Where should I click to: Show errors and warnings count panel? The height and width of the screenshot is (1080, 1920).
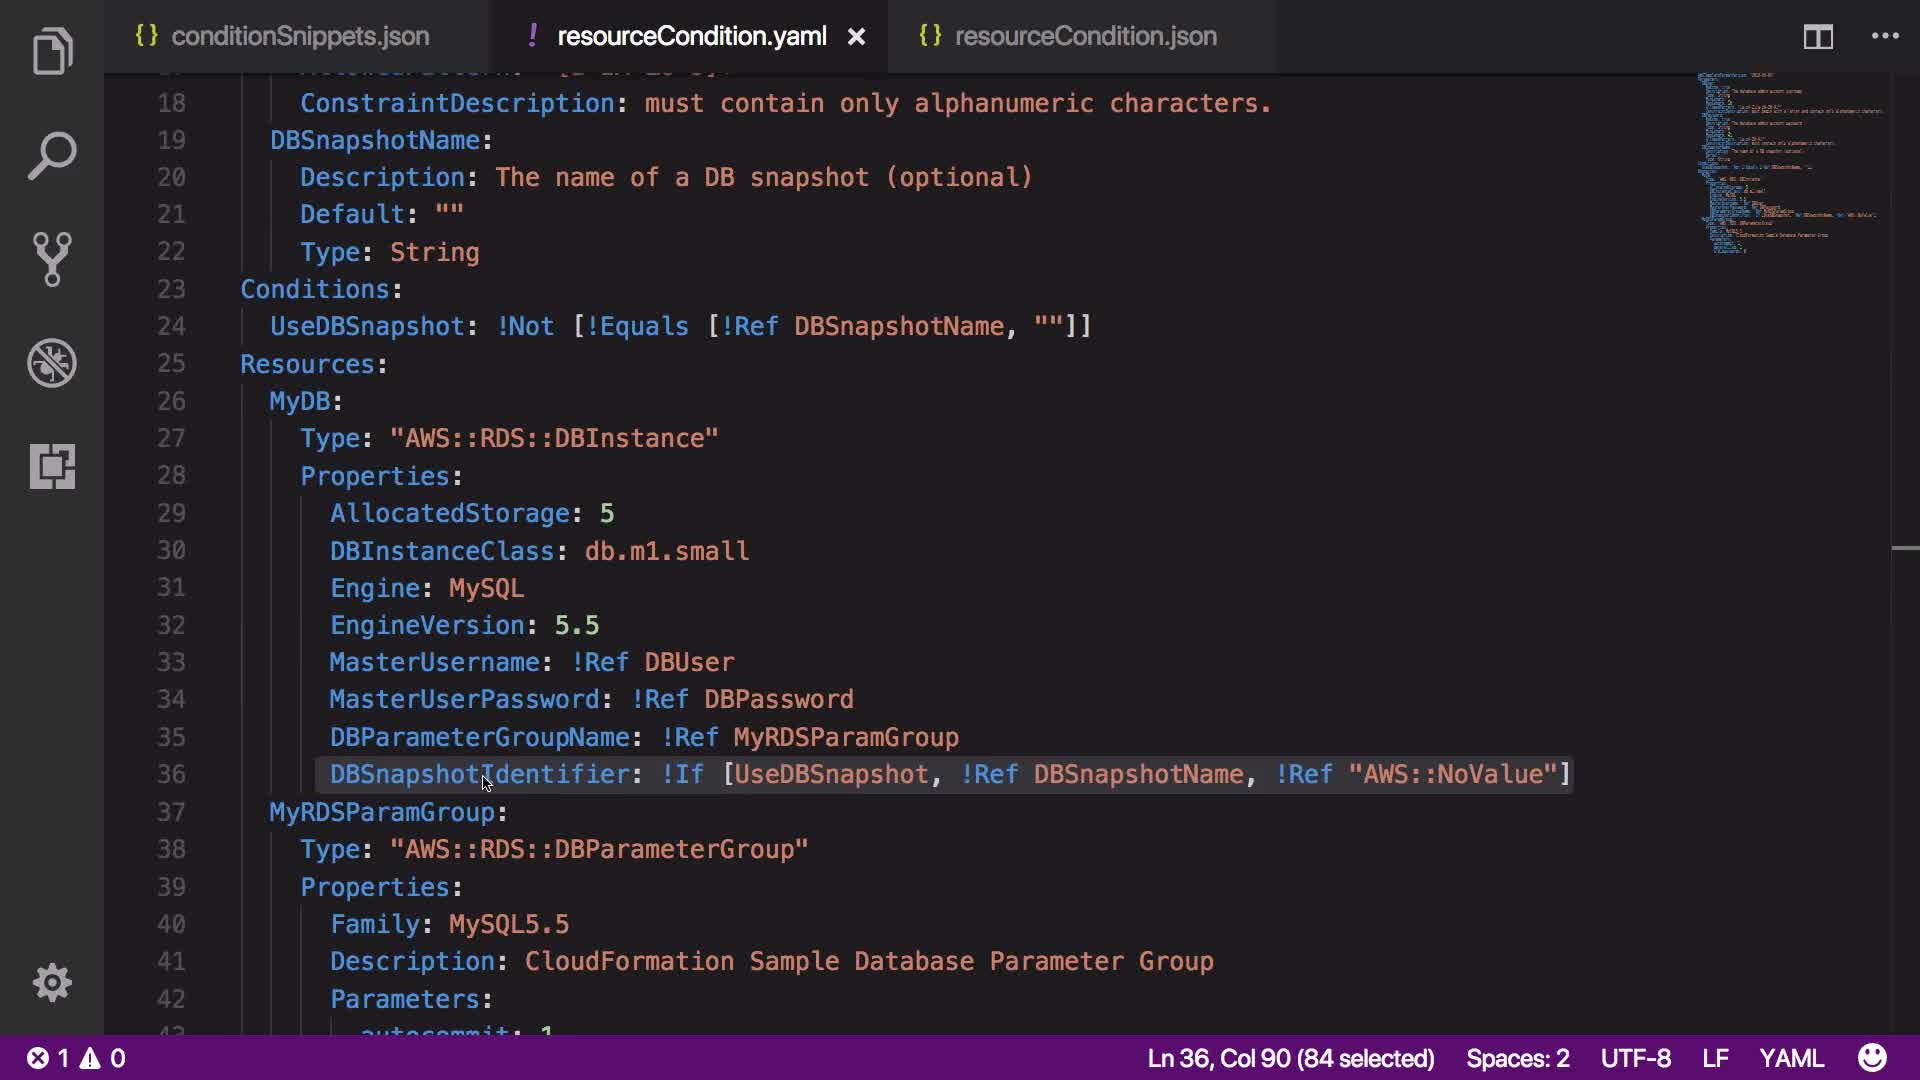pos(76,1058)
